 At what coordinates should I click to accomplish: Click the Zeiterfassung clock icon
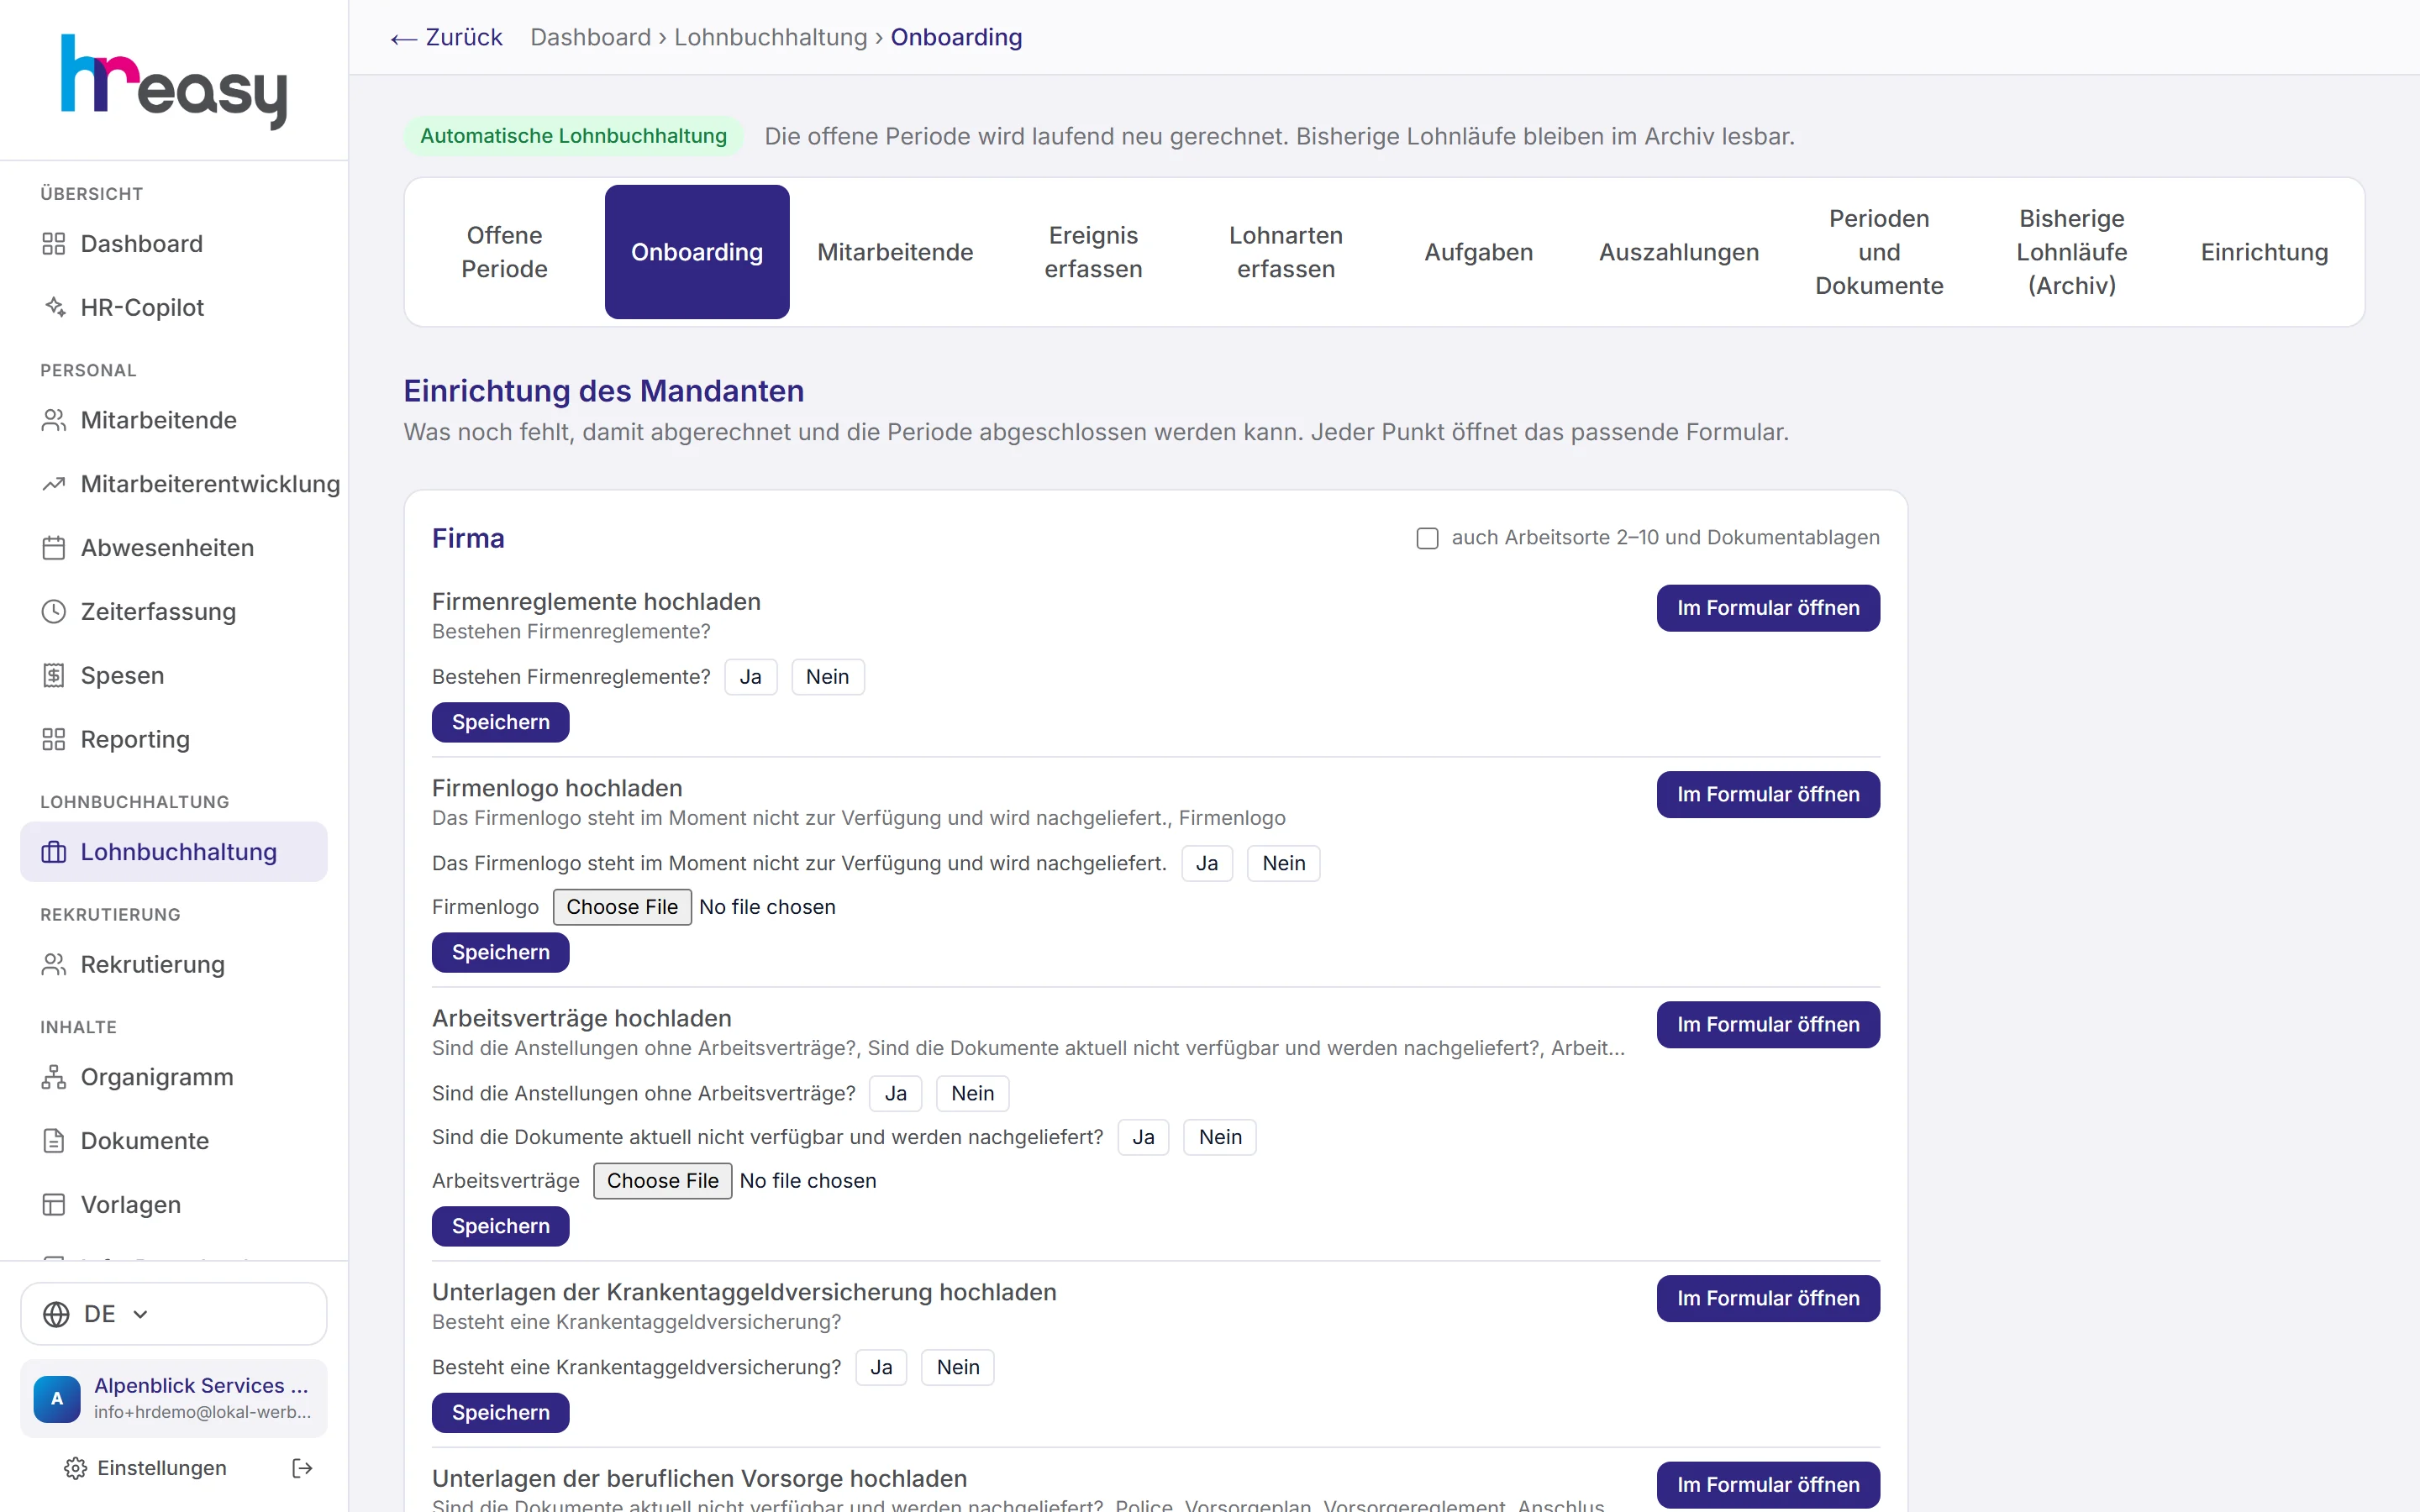tap(54, 612)
